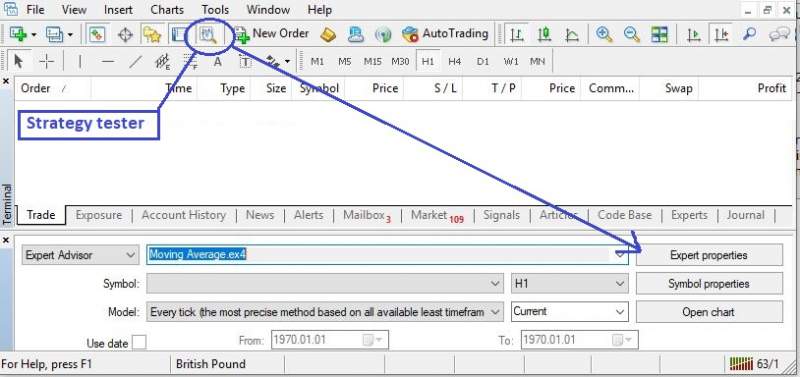Switch chart to candlesticks icon
800x377 pixels.
[x=544, y=35]
